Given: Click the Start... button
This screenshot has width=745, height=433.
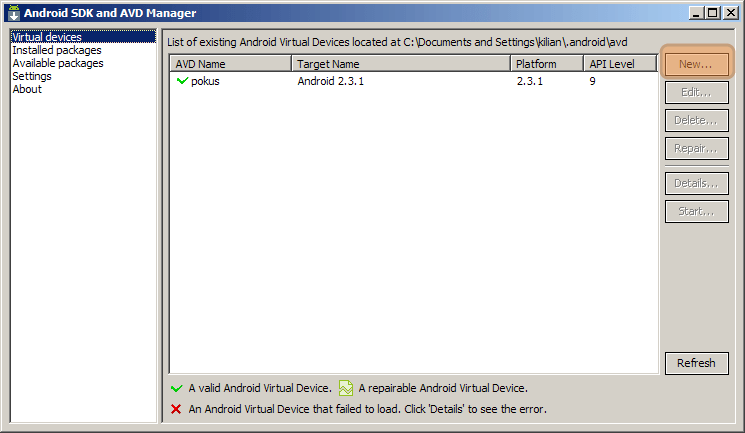Looking at the screenshot, I should tap(697, 211).
